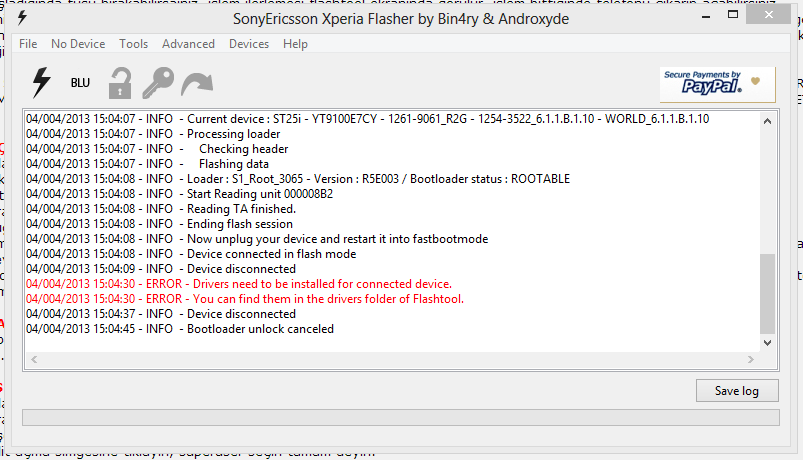Click log line 'Loader : S1_Root_3065'
This screenshot has width=803, height=460.
[x=298, y=179]
